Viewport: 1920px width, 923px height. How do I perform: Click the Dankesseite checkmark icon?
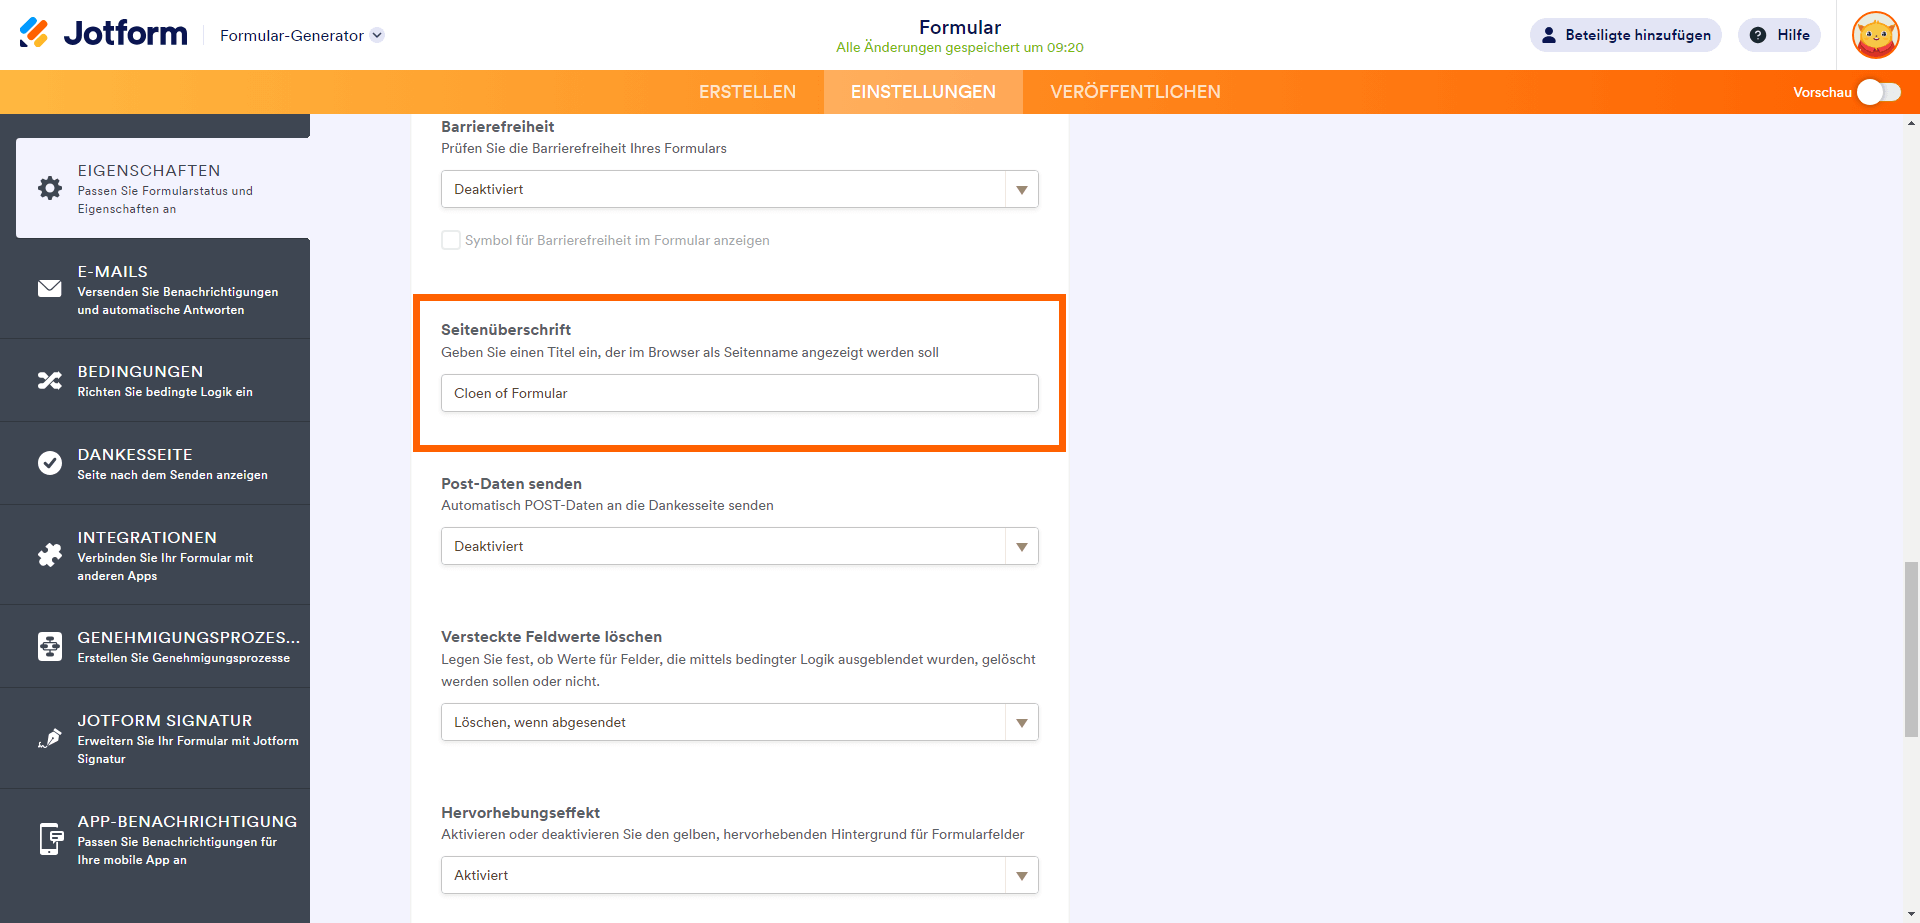click(50, 463)
